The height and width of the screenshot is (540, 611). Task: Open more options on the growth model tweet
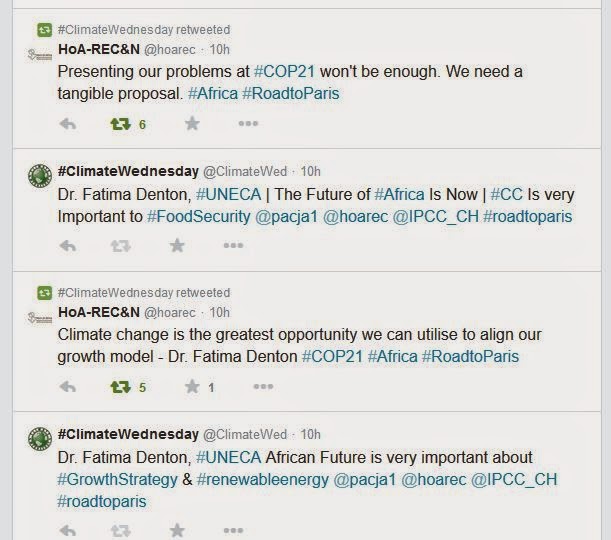[248, 387]
